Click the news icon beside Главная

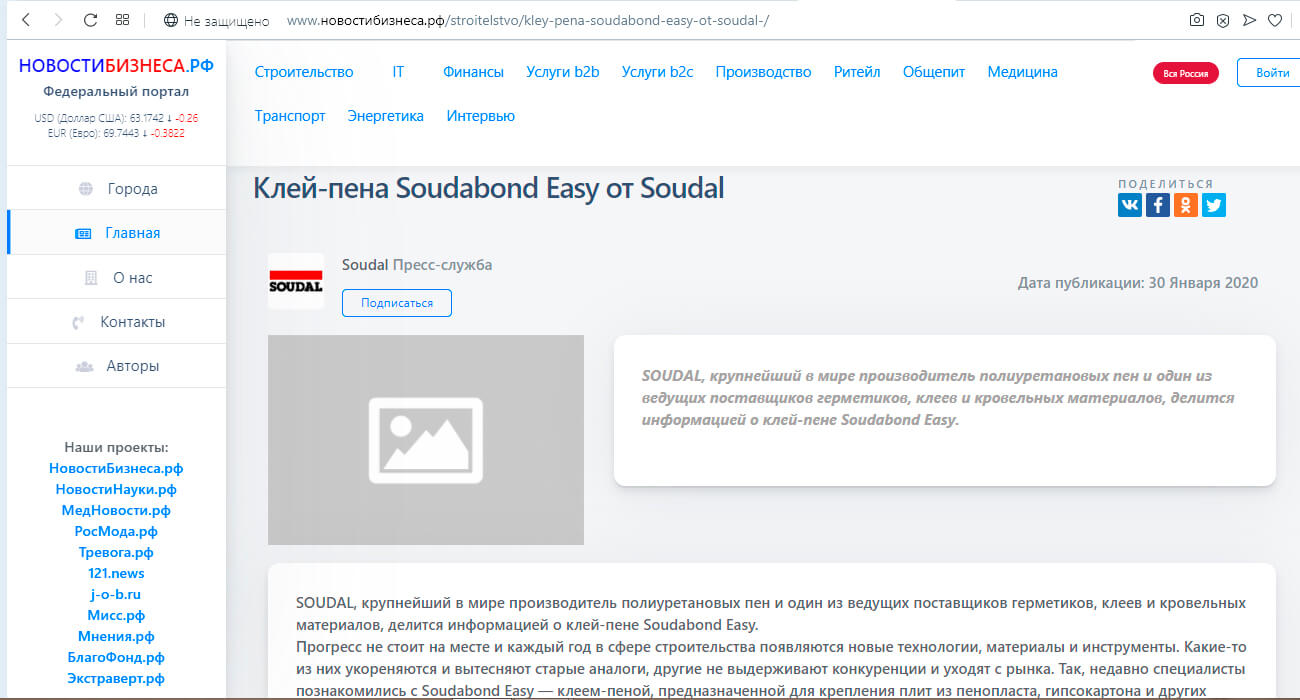(84, 233)
